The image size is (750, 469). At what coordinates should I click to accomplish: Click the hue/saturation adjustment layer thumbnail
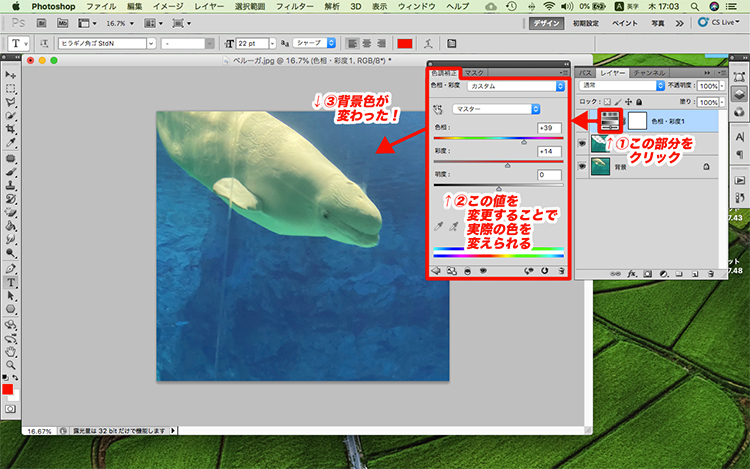point(608,120)
